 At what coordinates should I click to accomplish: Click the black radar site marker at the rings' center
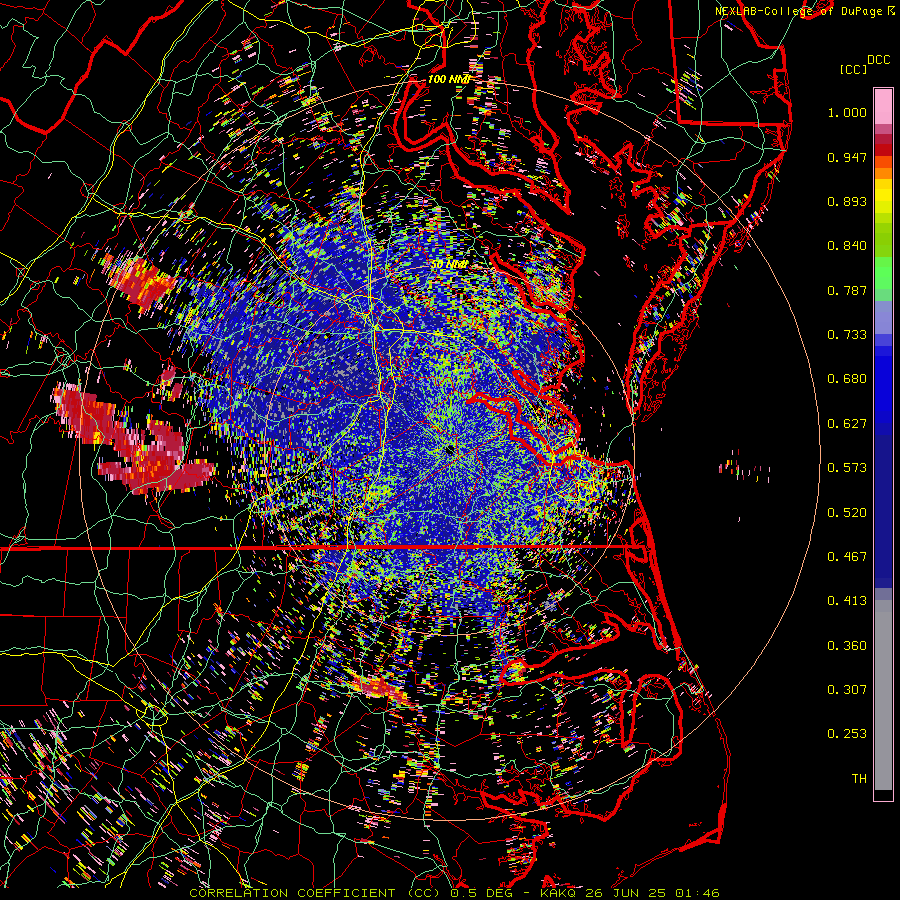pos(449,450)
